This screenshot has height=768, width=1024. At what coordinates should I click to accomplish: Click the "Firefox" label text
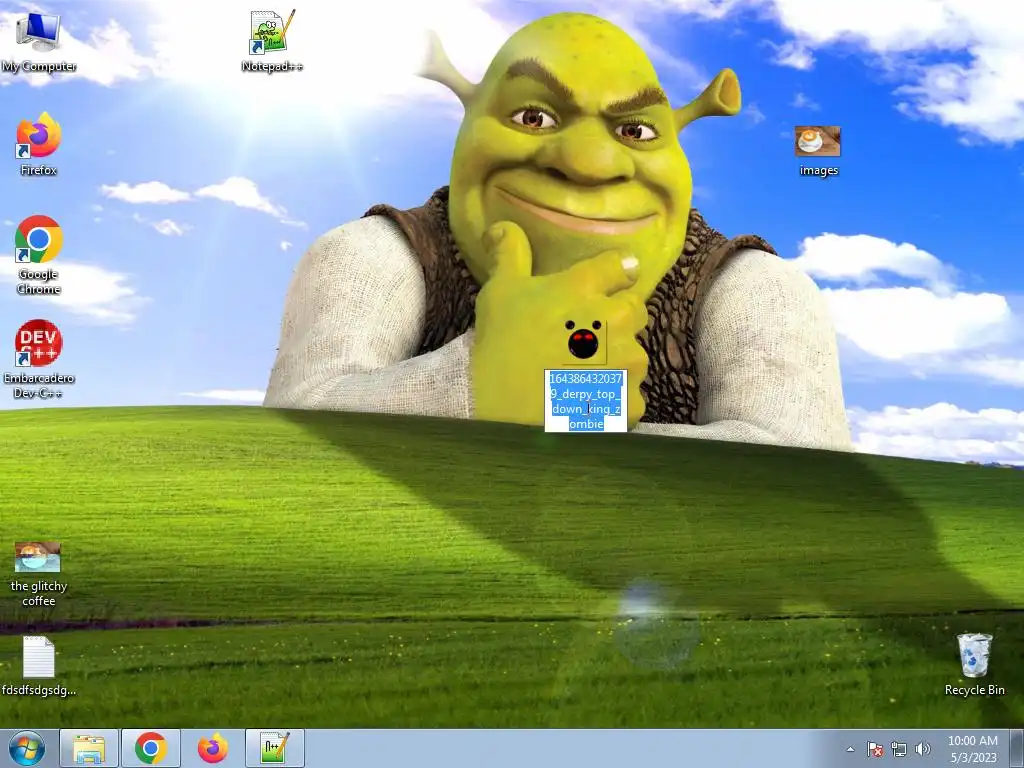click(x=39, y=170)
